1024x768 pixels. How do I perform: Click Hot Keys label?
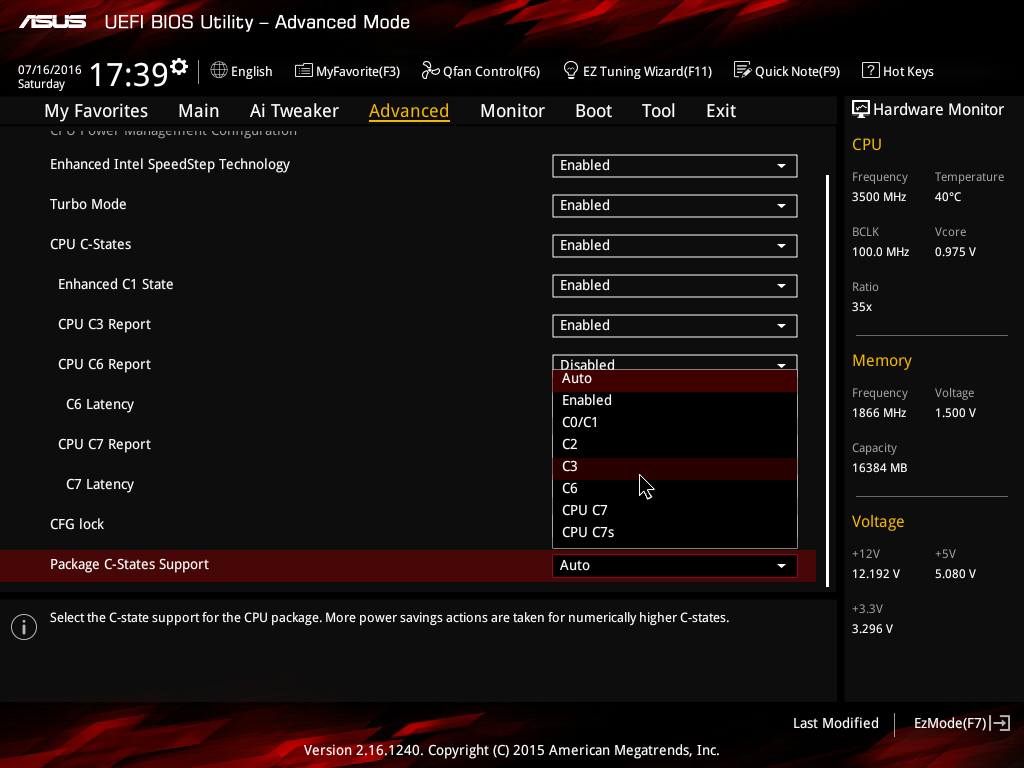908,71
